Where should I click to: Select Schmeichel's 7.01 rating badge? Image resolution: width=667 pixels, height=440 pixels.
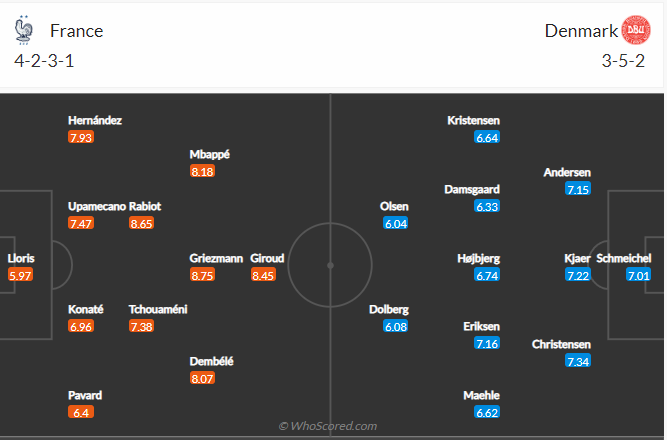[x=638, y=275]
